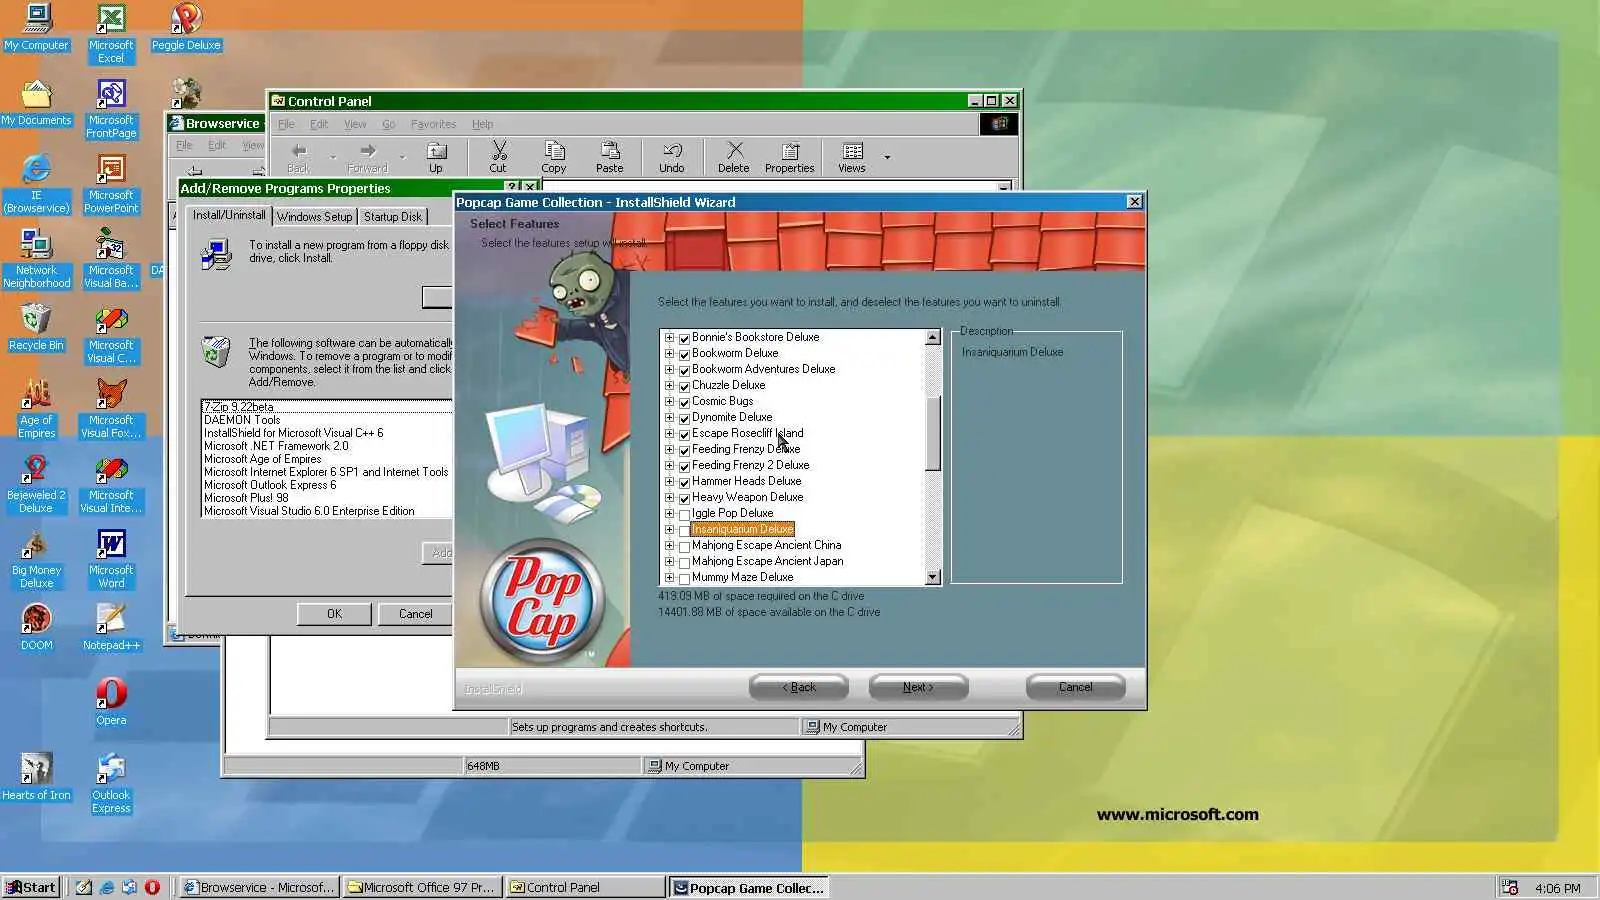Click Cancel in Add/Remove Programs Properties
1600x900 pixels.
click(x=415, y=614)
